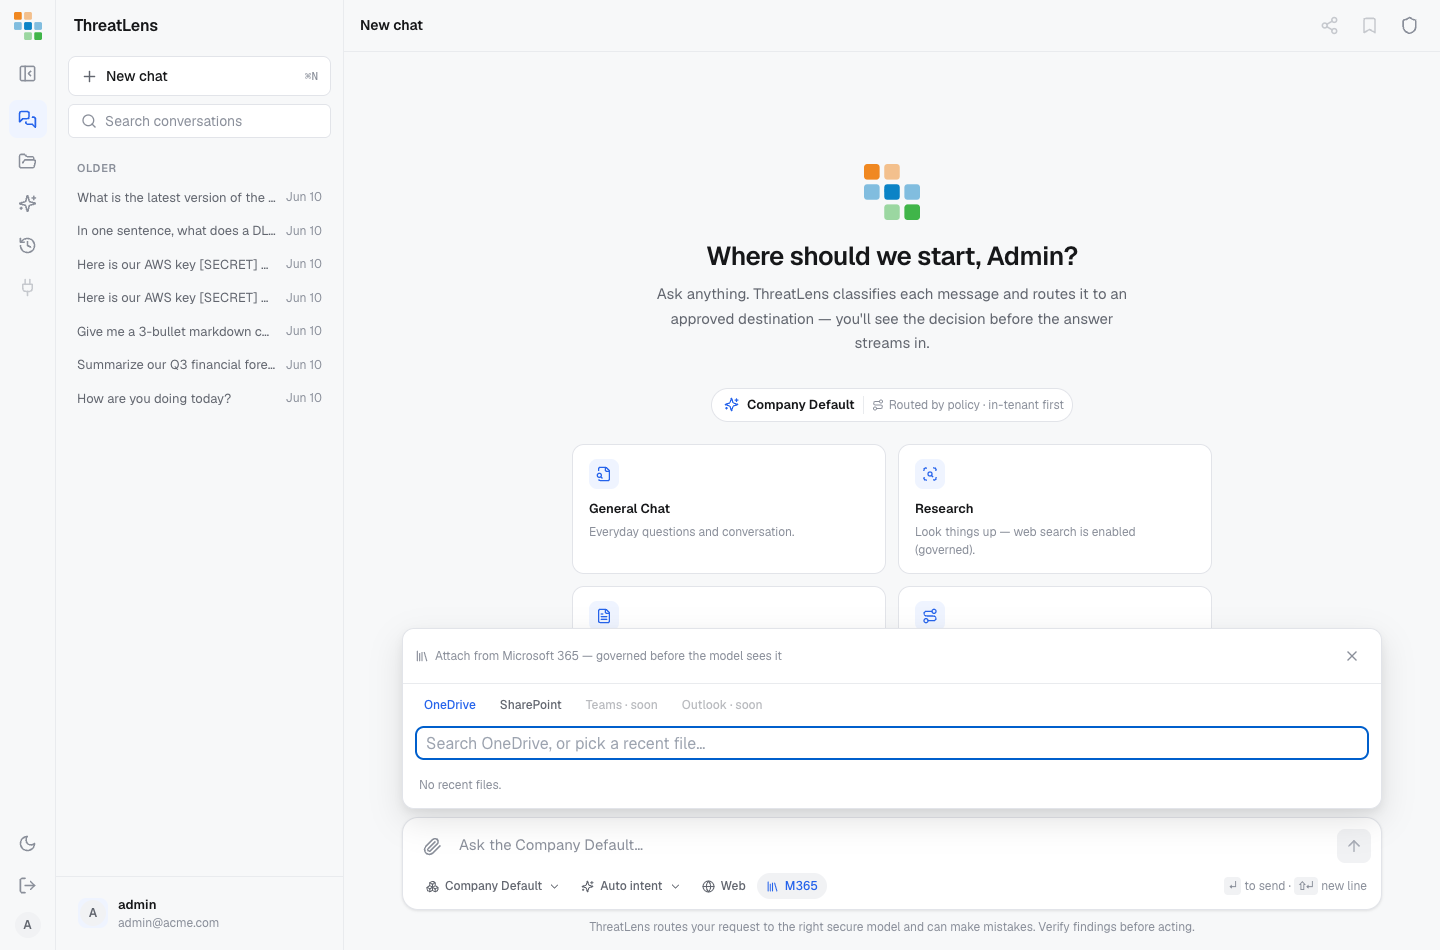This screenshot has height=950, width=1440.
Task: Toggle dark mode moon icon
Action: pyautogui.click(x=28, y=844)
